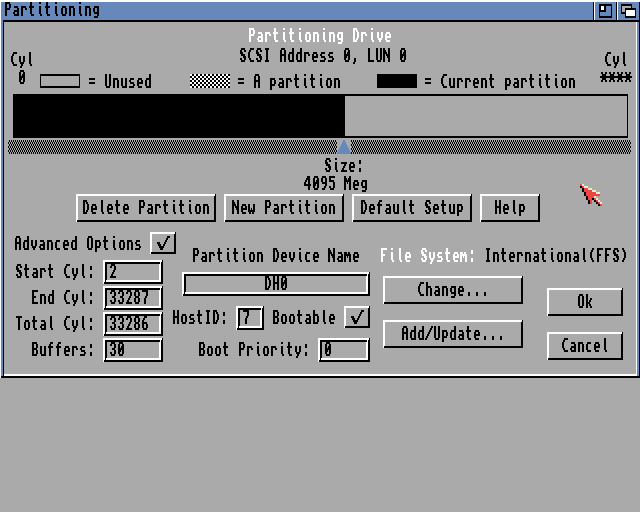The height and width of the screenshot is (512, 640).
Task: Click the DH0 partition device name field
Action: click(x=276, y=284)
